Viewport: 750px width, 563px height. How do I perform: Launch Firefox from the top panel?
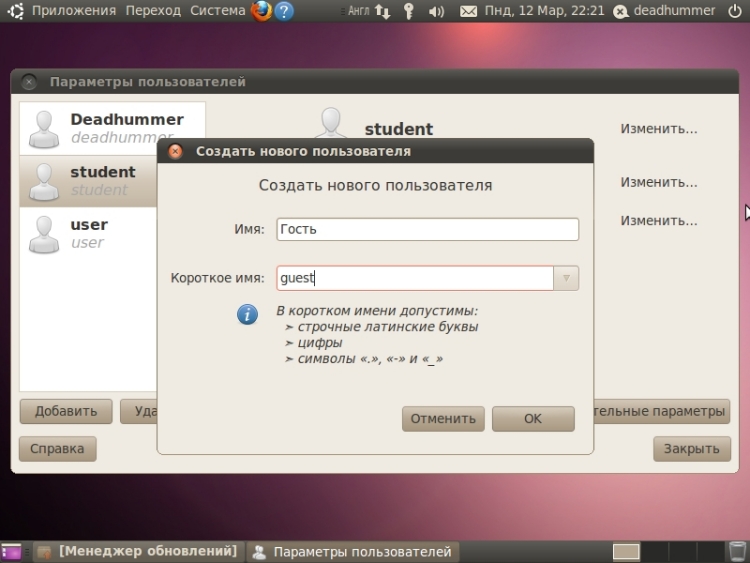tap(261, 11)
